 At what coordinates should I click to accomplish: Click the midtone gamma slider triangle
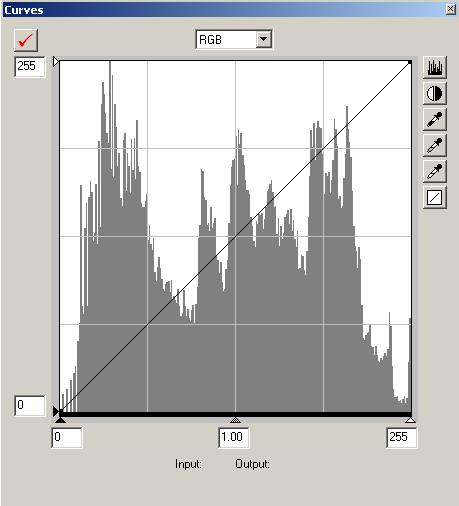235,420
